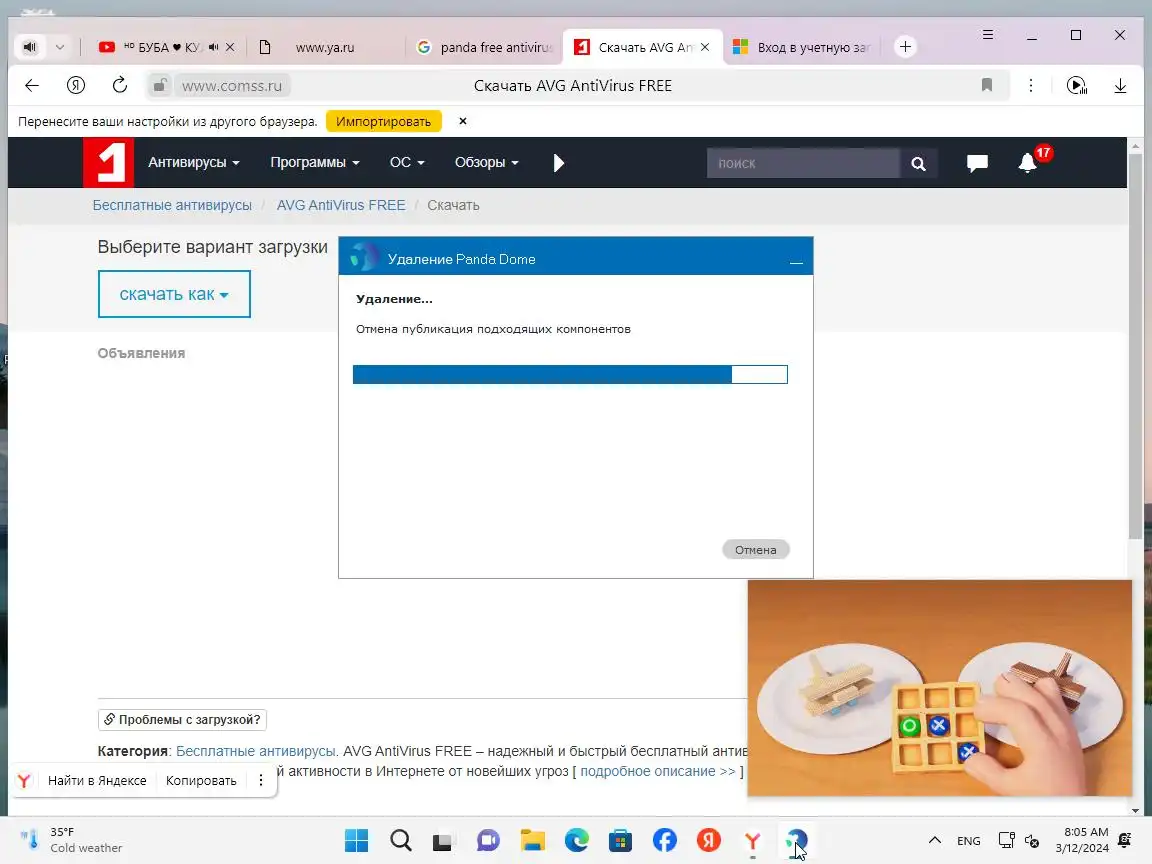Open the red Yandex Я taskbar icon
Viewport: 1152px width, 864px height.
(709, 840)
